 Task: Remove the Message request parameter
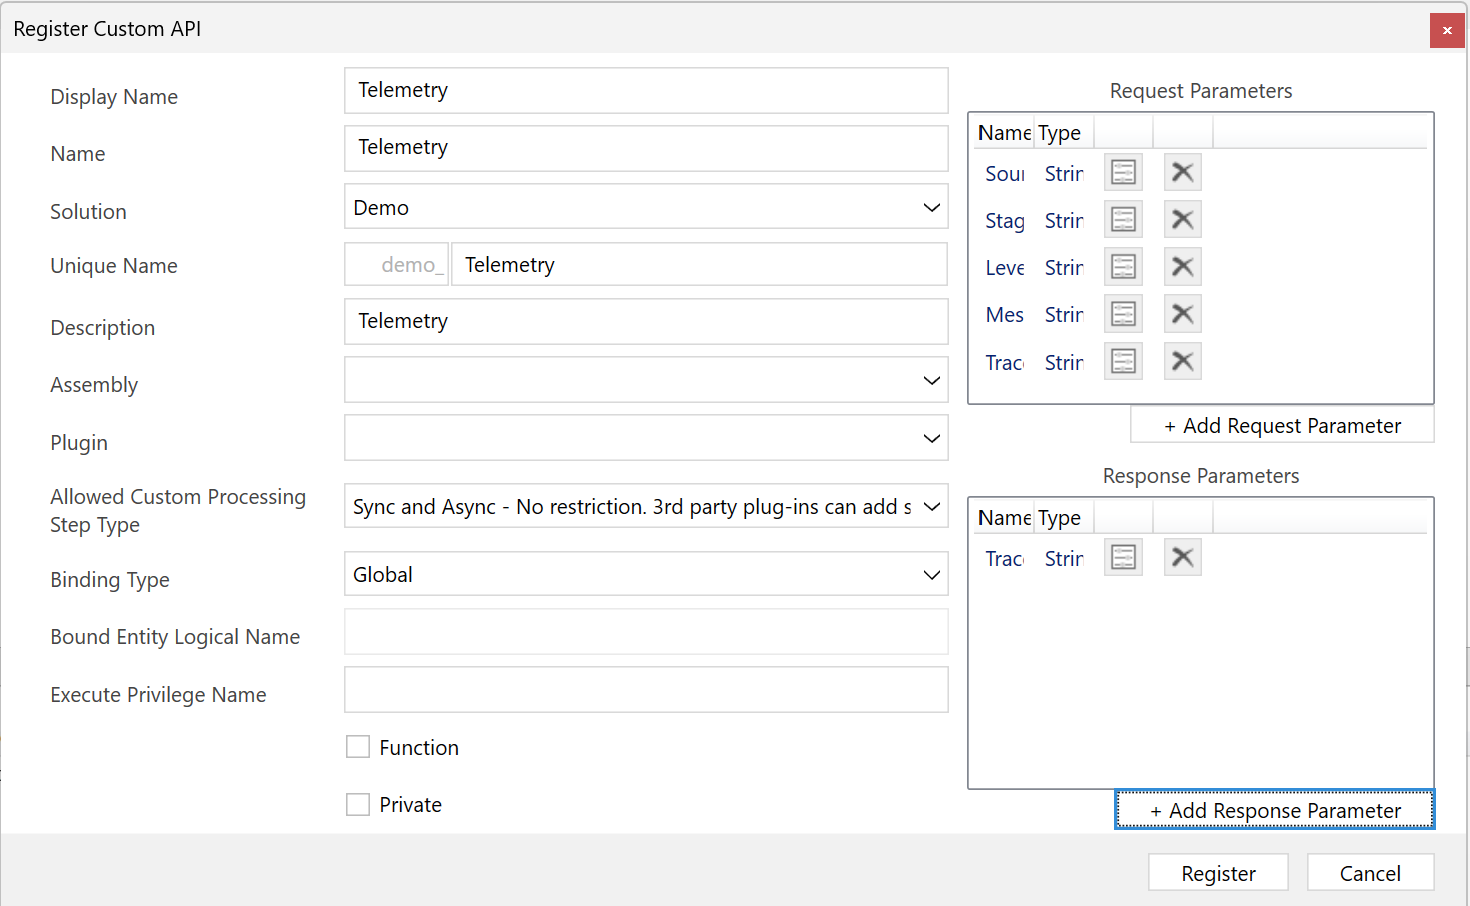pos(1182,313)
